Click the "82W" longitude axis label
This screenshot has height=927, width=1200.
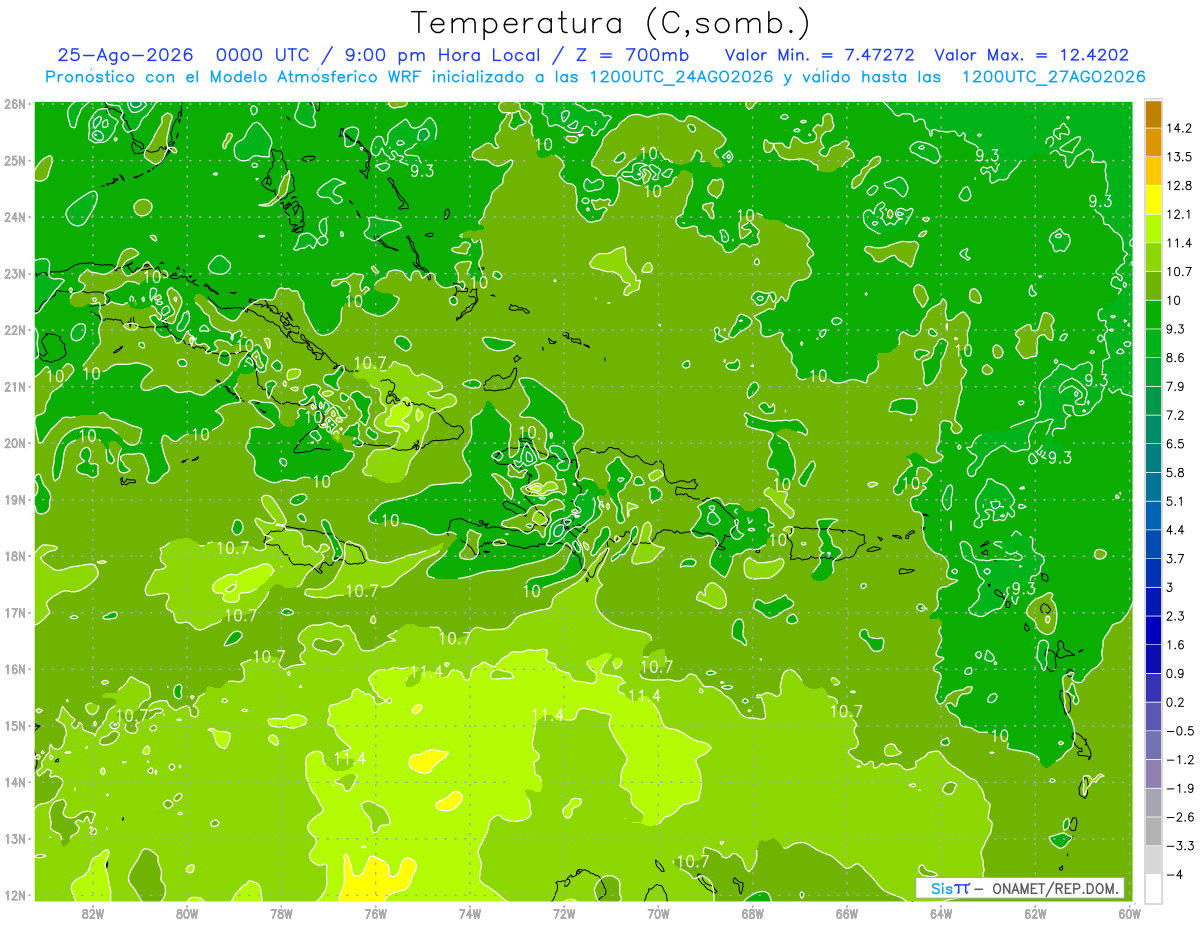[93, 913]
